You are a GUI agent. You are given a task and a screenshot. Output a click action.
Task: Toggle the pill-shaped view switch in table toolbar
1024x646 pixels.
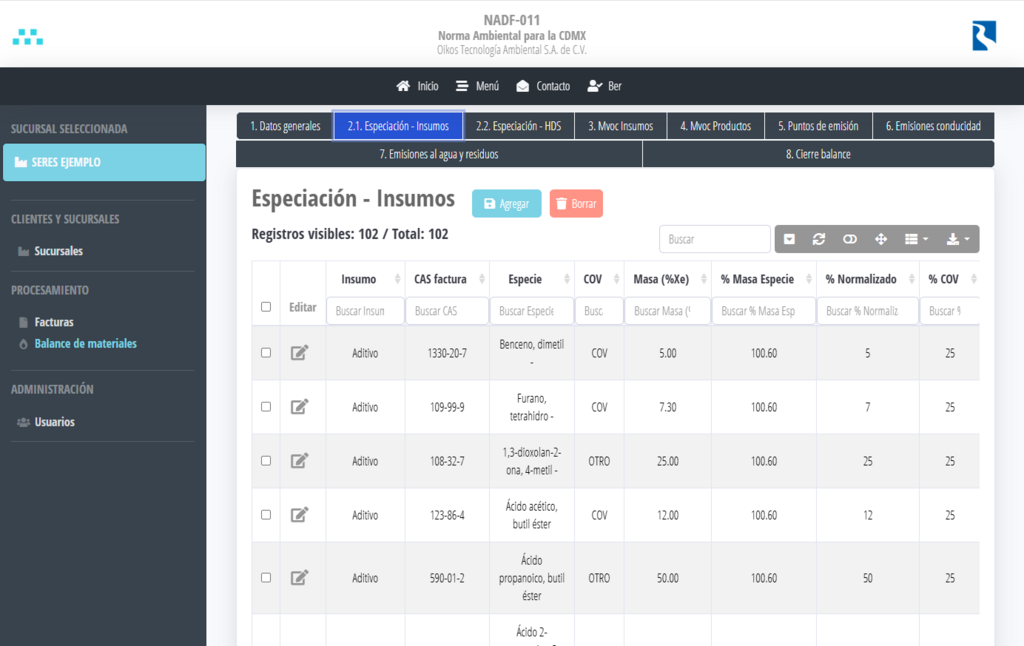click(x=850, y=239)
